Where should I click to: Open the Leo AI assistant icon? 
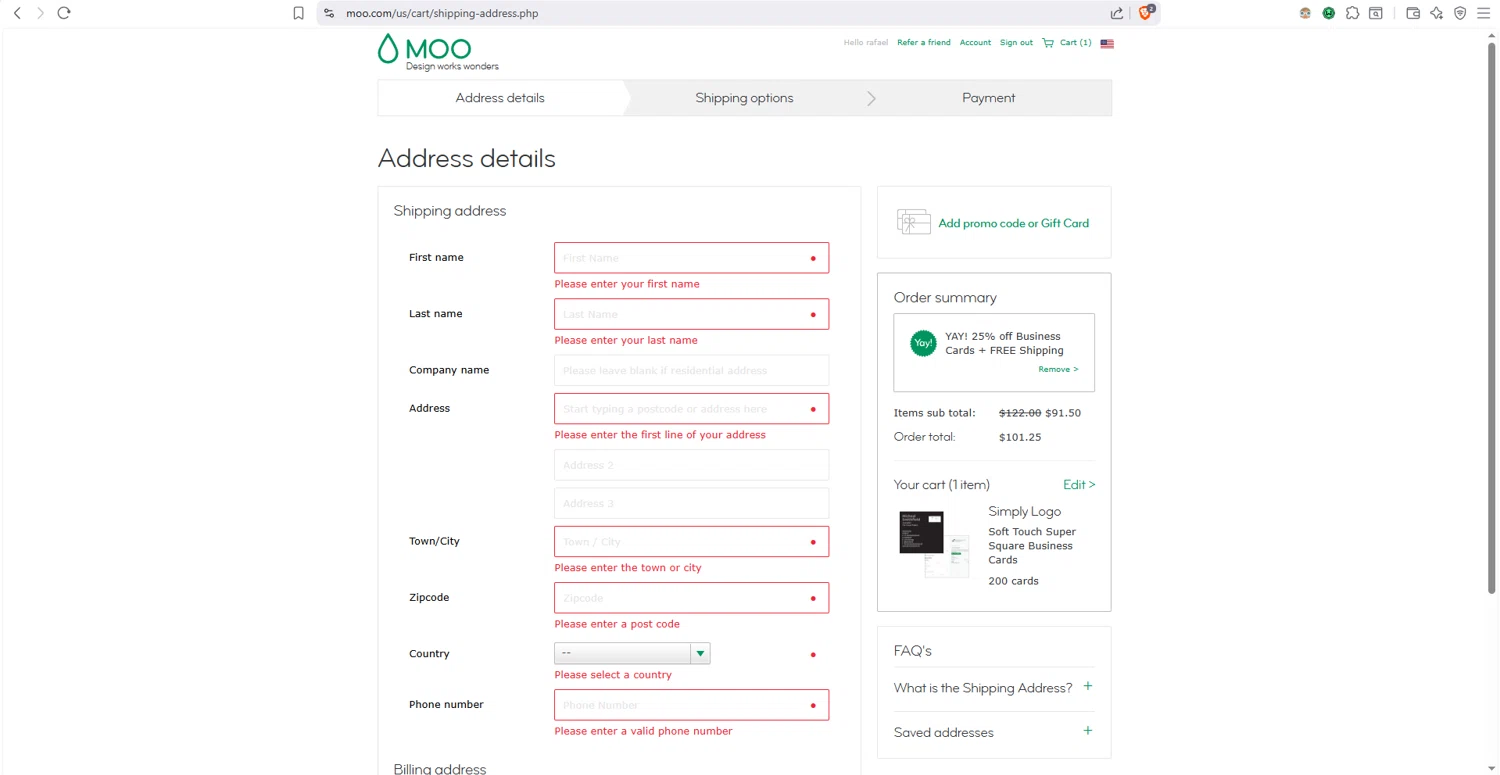click(x=1437, y=13)
